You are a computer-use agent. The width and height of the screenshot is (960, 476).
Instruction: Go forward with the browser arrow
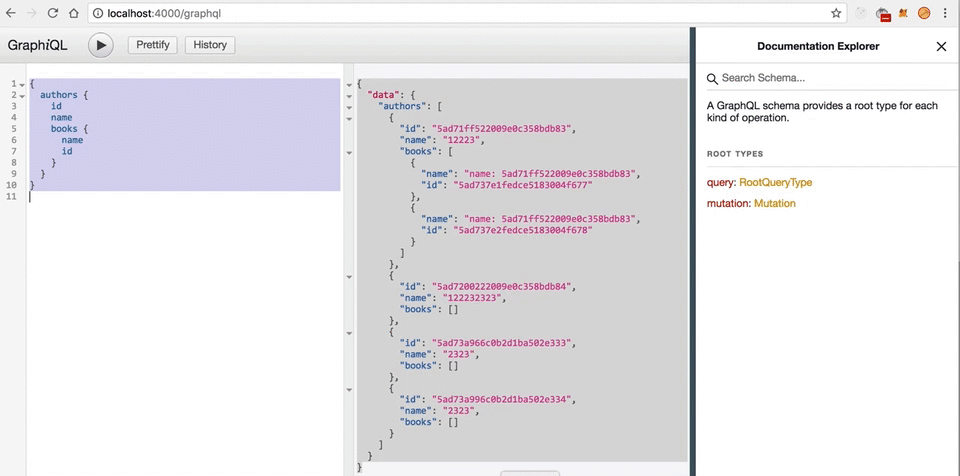[32, 13]
